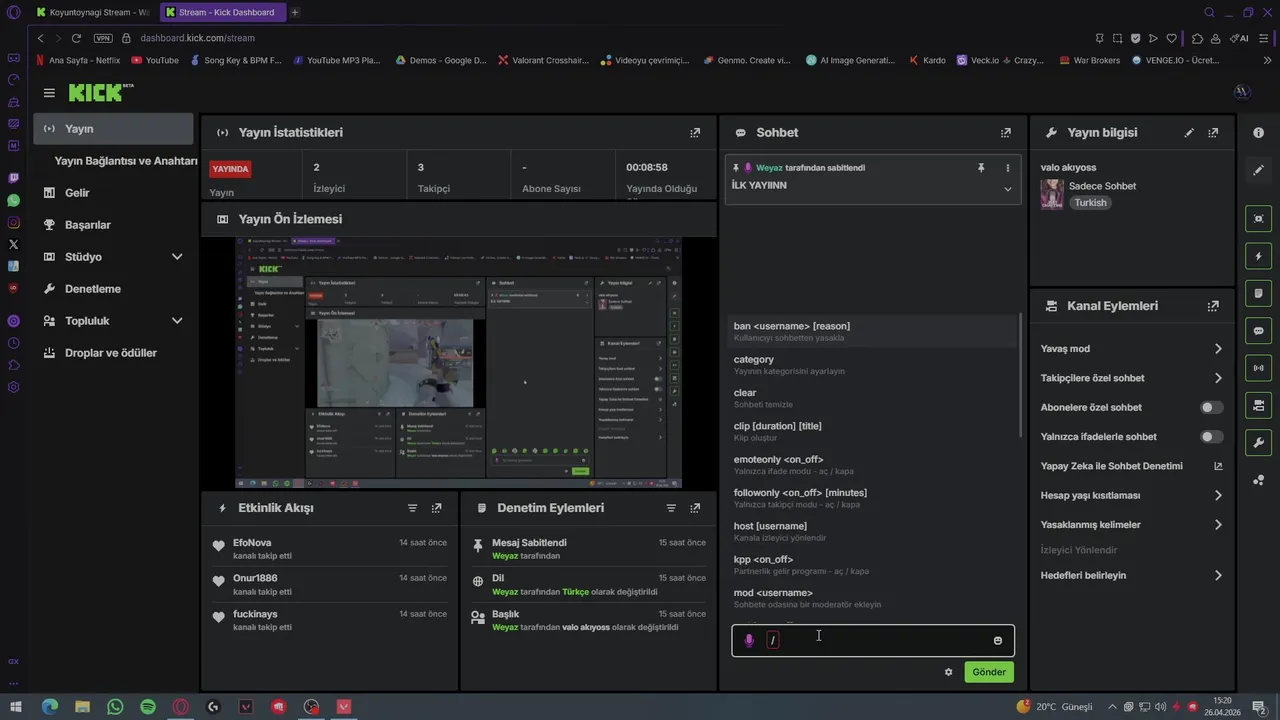Screen dimensions: 1280x720
Task: Pop out the Sohbet chat panel
Action: 1006,133
